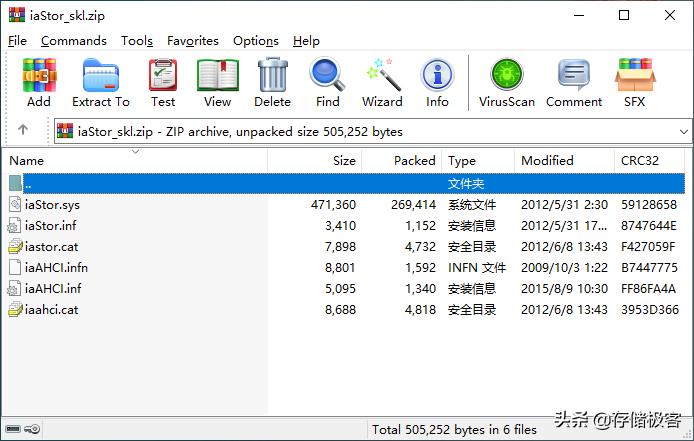Sort by the Modified column header

[564, 160]
